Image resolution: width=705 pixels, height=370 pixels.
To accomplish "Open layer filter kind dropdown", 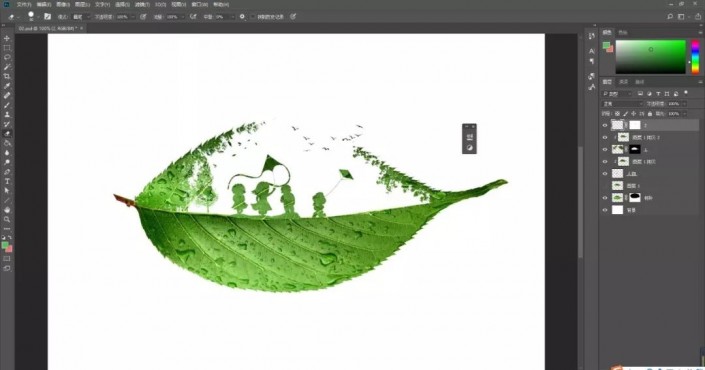I will 617,94.
